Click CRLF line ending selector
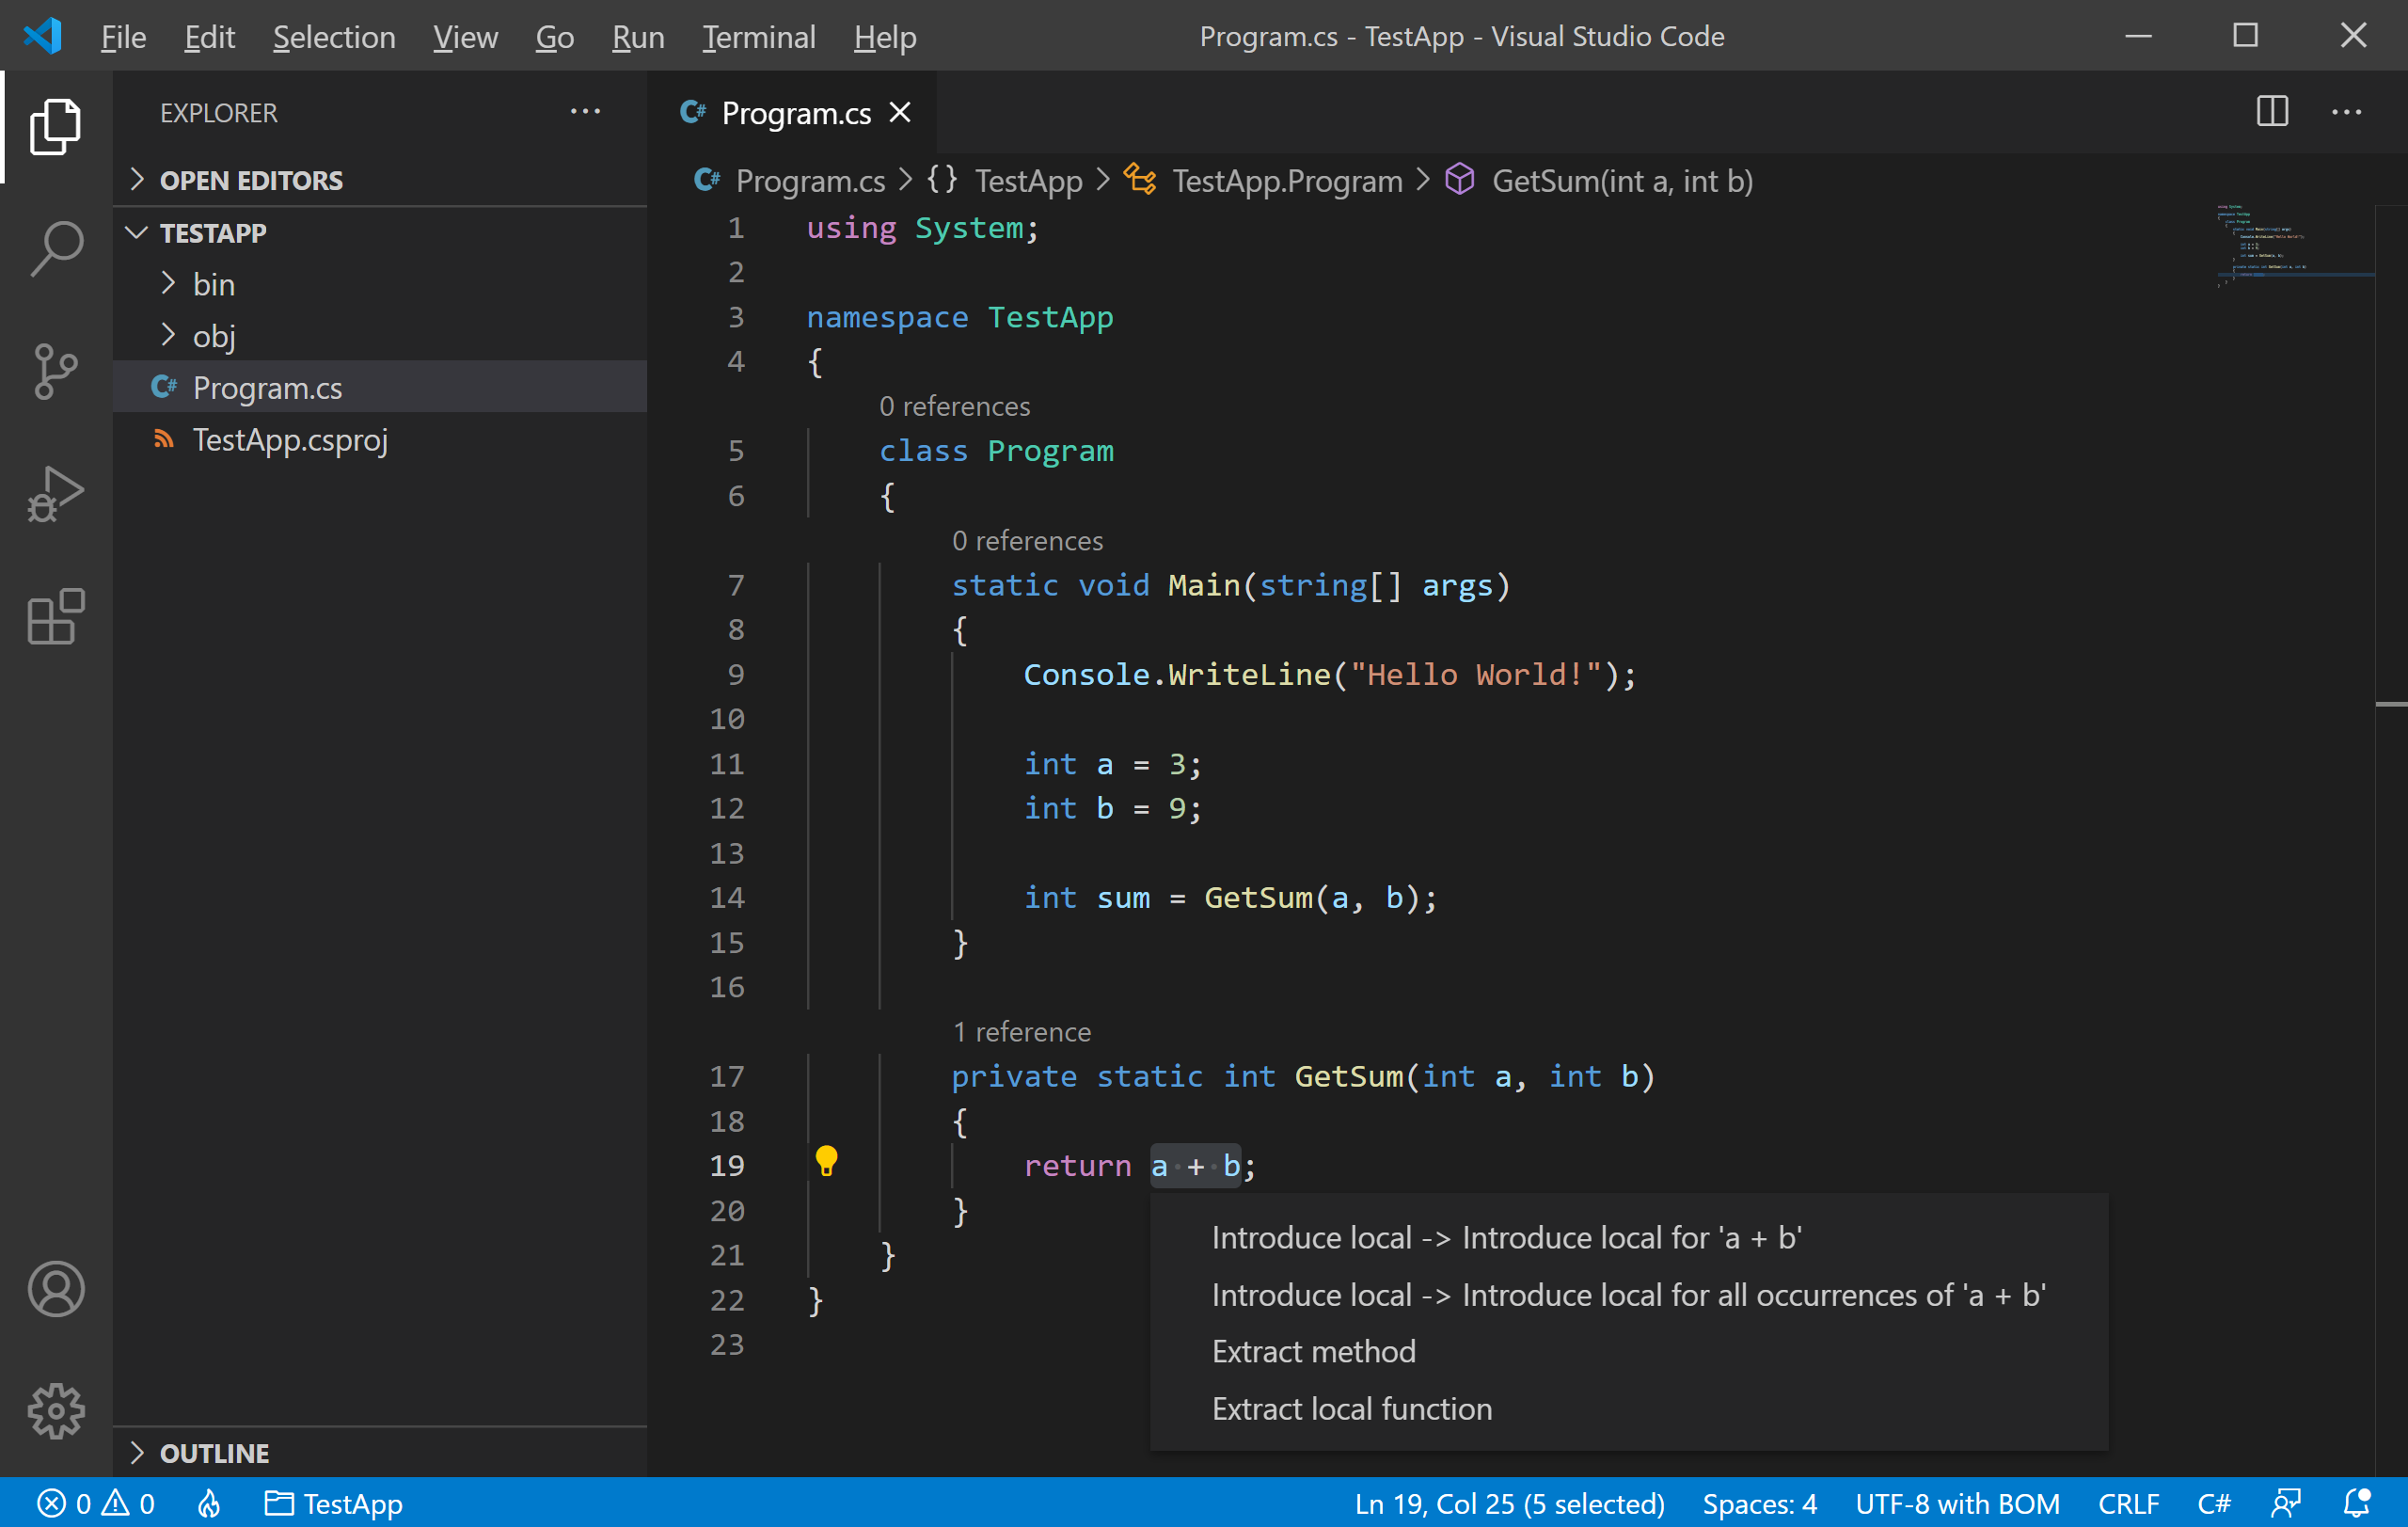 pos(2128,1503)
